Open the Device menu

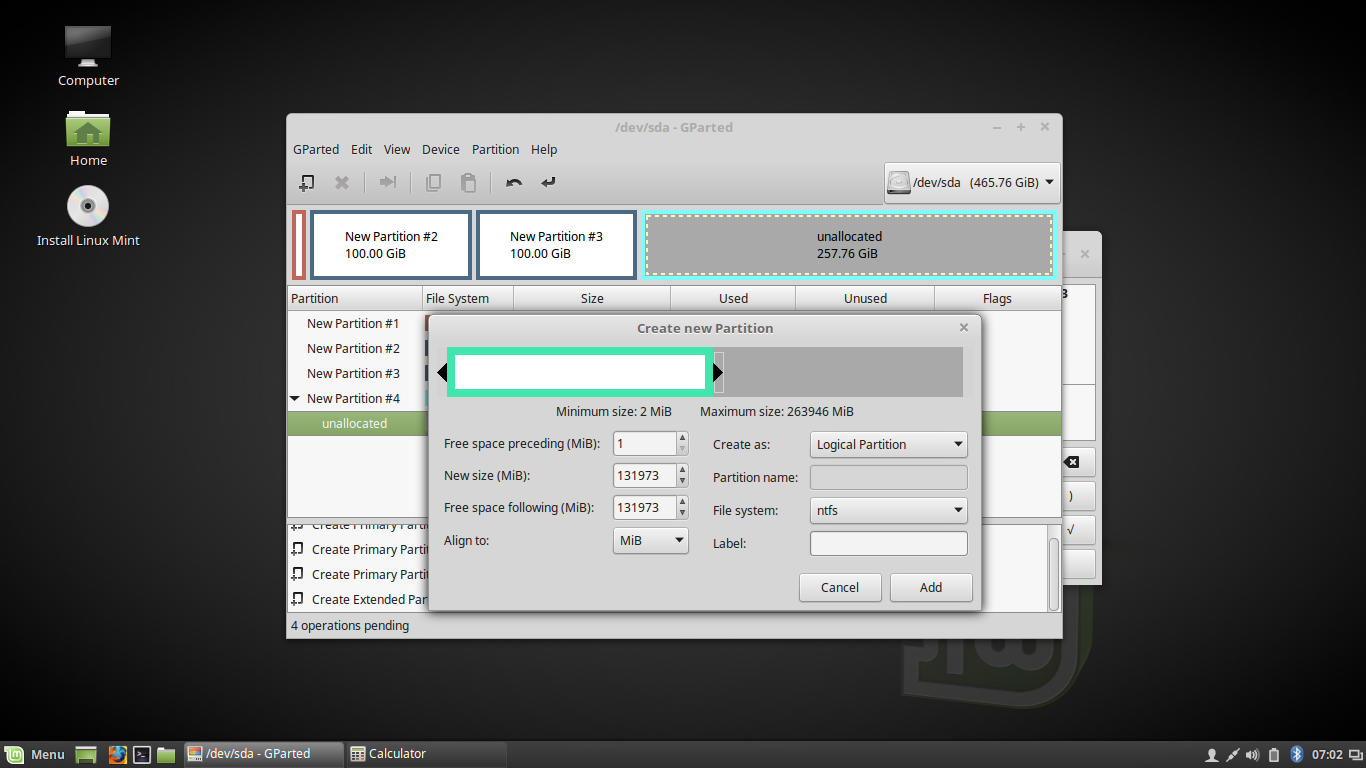click(x=440, y=149)
